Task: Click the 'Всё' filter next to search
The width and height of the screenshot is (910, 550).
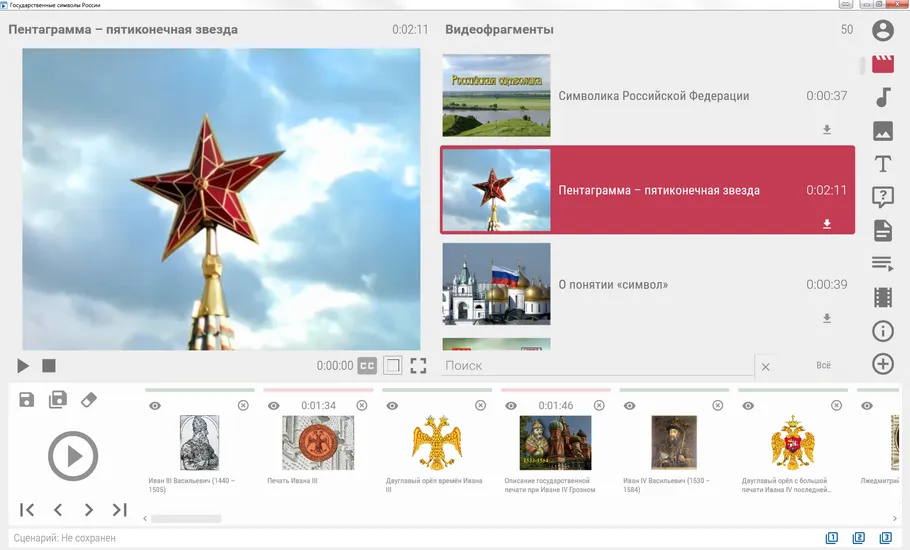Action: (x=823, y=366)
